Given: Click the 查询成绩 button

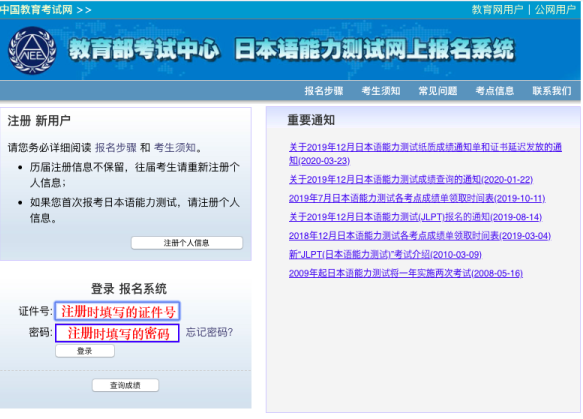Looking at the screenshot, I should pos(125,385).
